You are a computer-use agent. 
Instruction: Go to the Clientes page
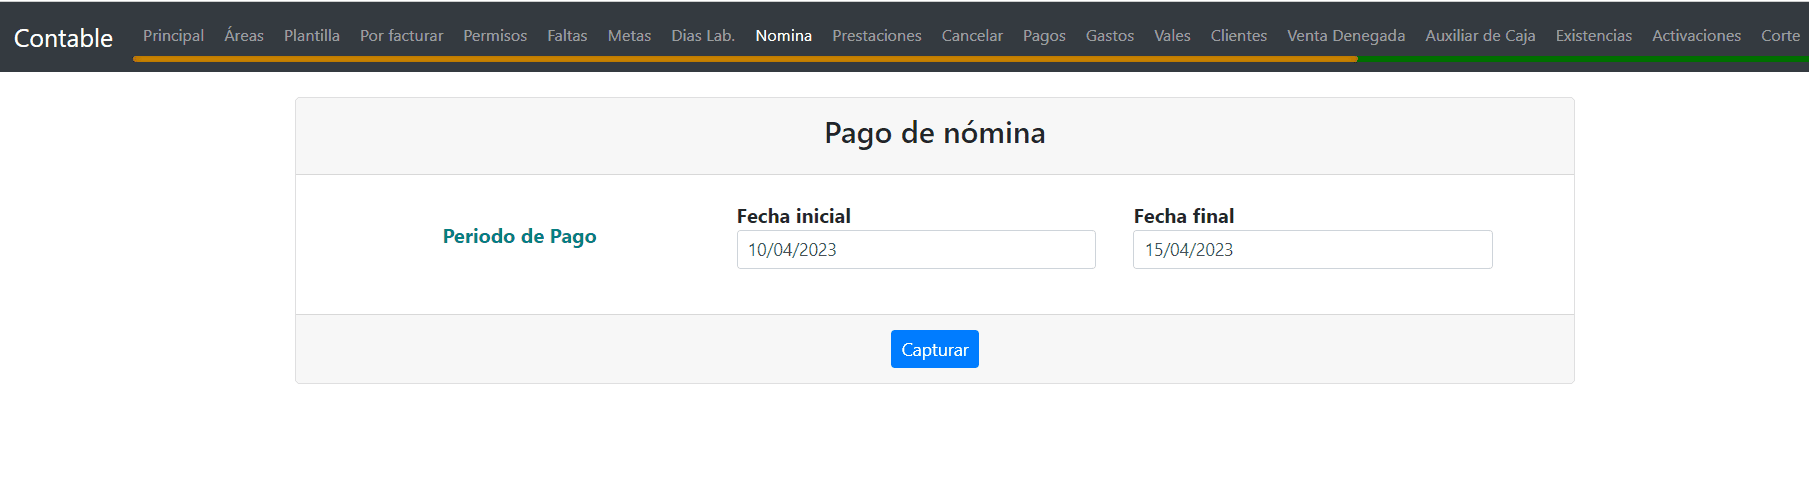tap(1239, 36)
